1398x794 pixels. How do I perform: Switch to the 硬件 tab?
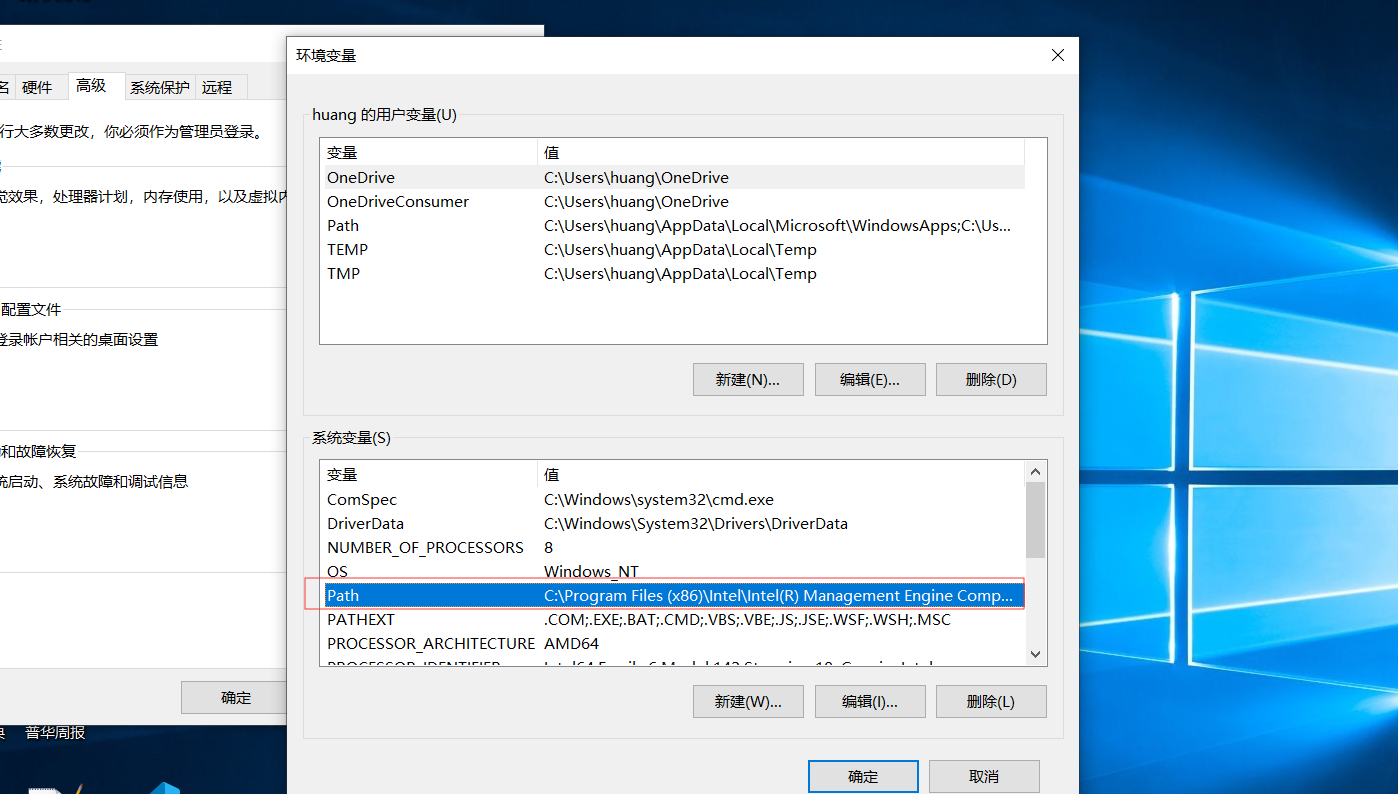[38, 88]
